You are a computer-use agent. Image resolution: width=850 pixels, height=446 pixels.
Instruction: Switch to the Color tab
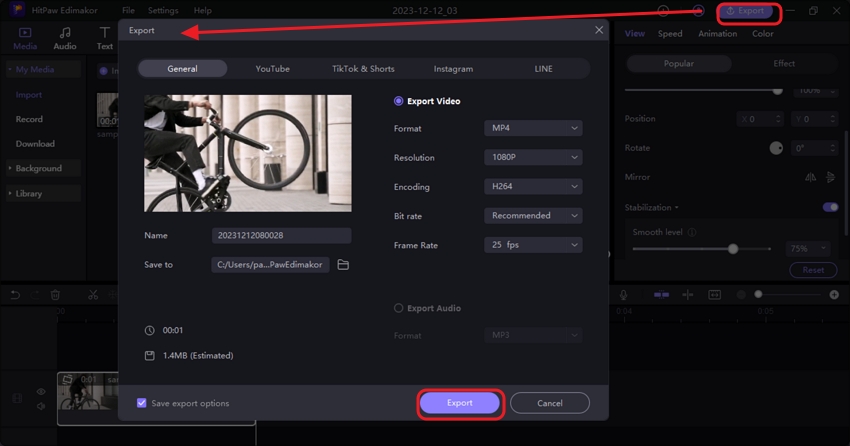pyautogui.click(x=762, y=34)
